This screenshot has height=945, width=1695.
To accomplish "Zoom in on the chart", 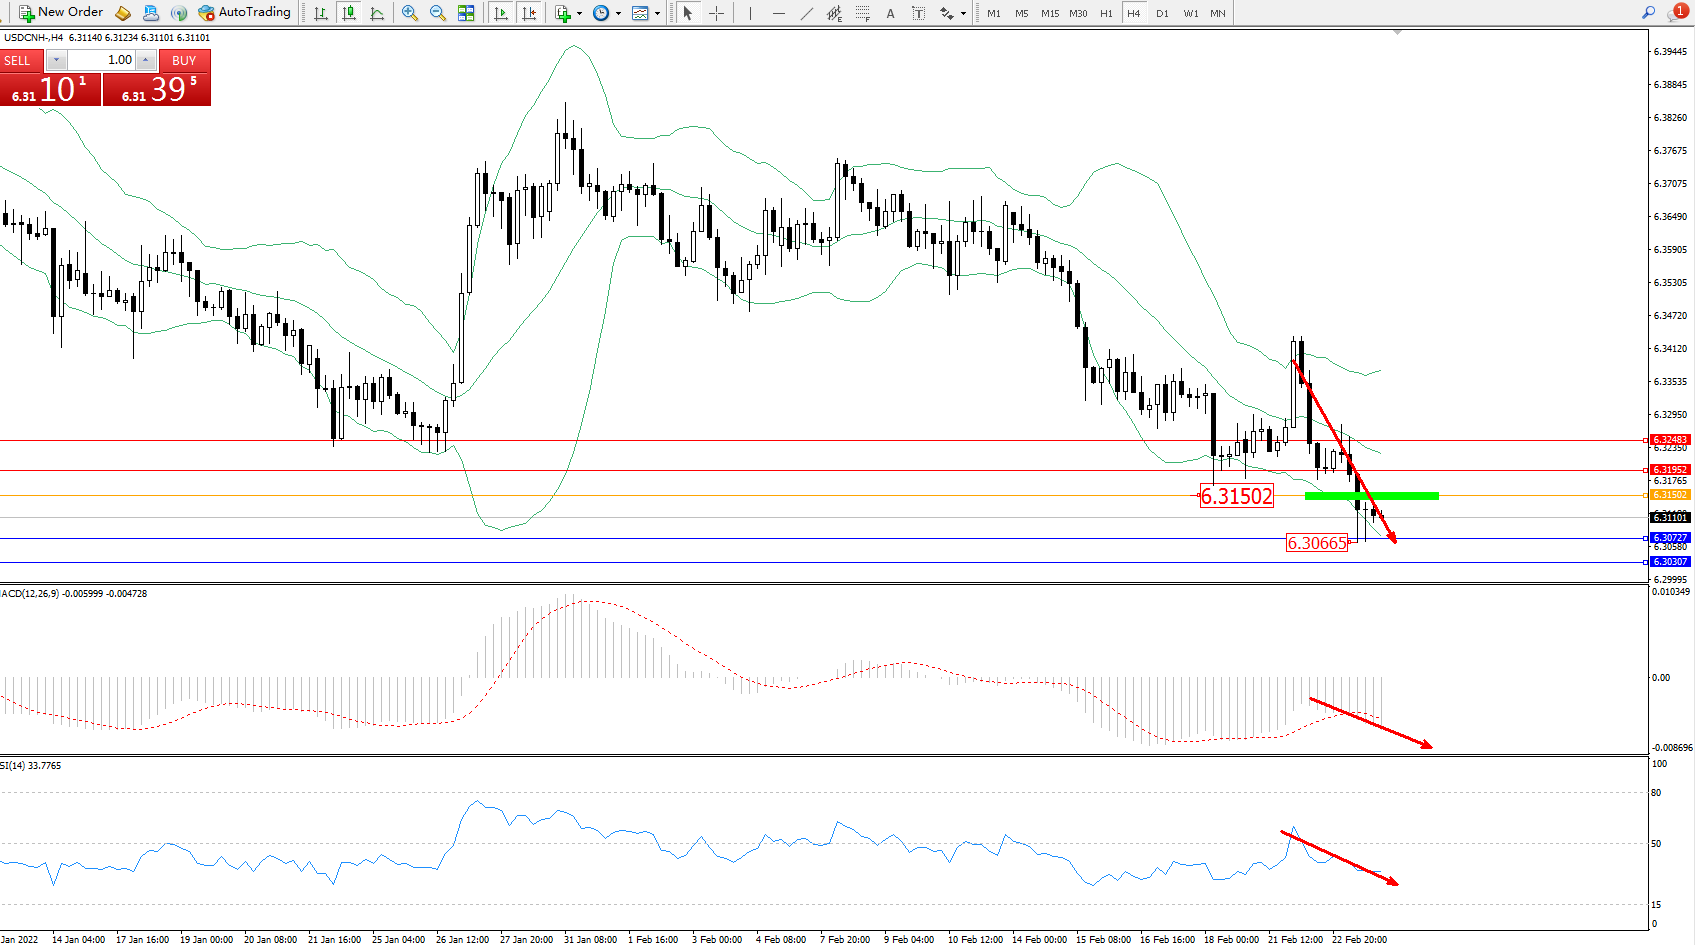I will pyautogui.click(x=410, y=13).
